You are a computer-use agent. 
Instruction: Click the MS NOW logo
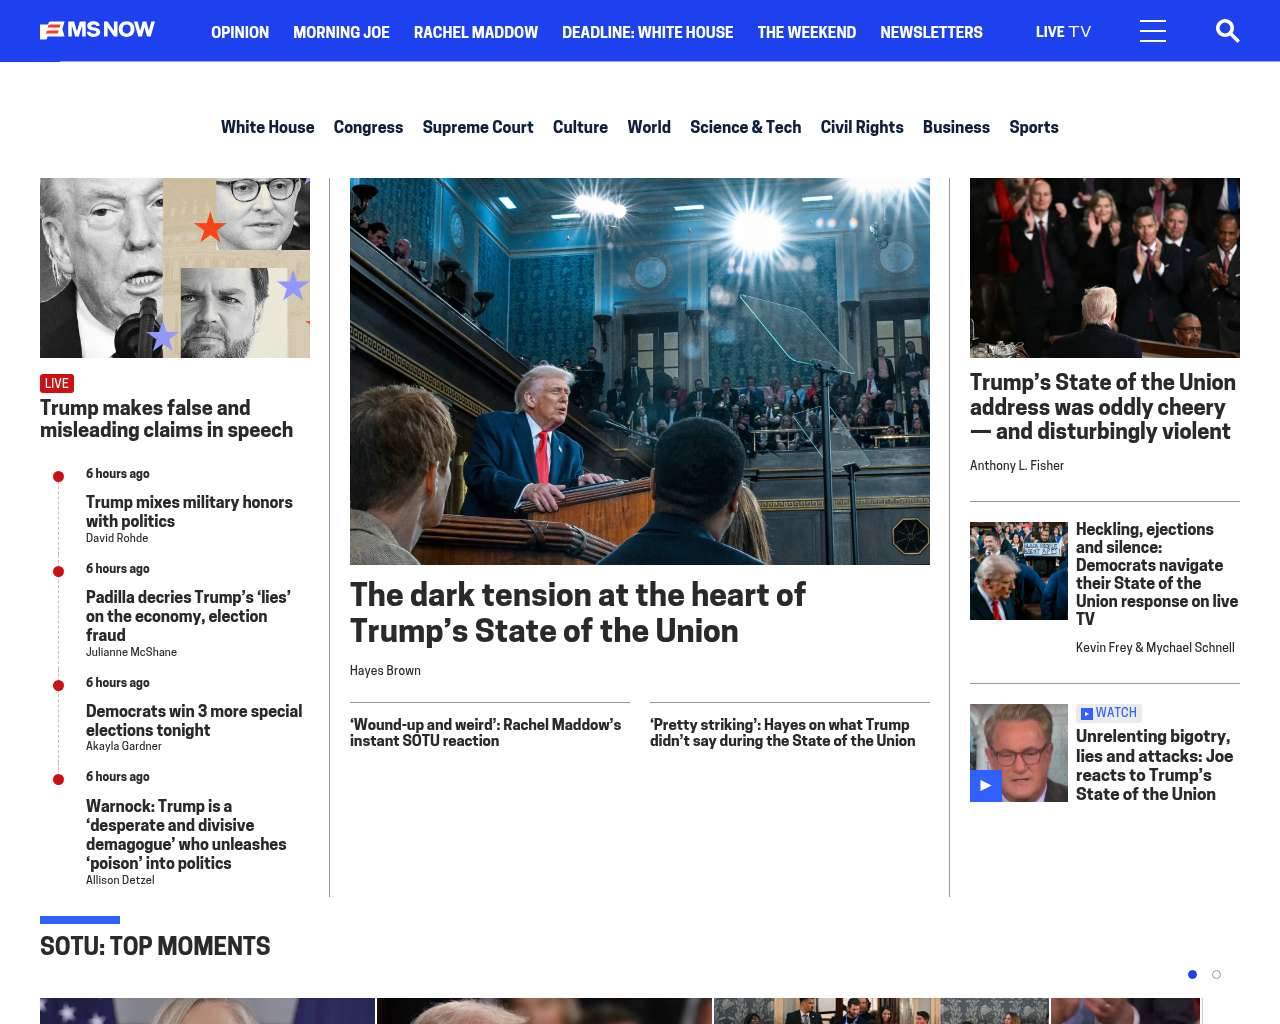(97, 30)
